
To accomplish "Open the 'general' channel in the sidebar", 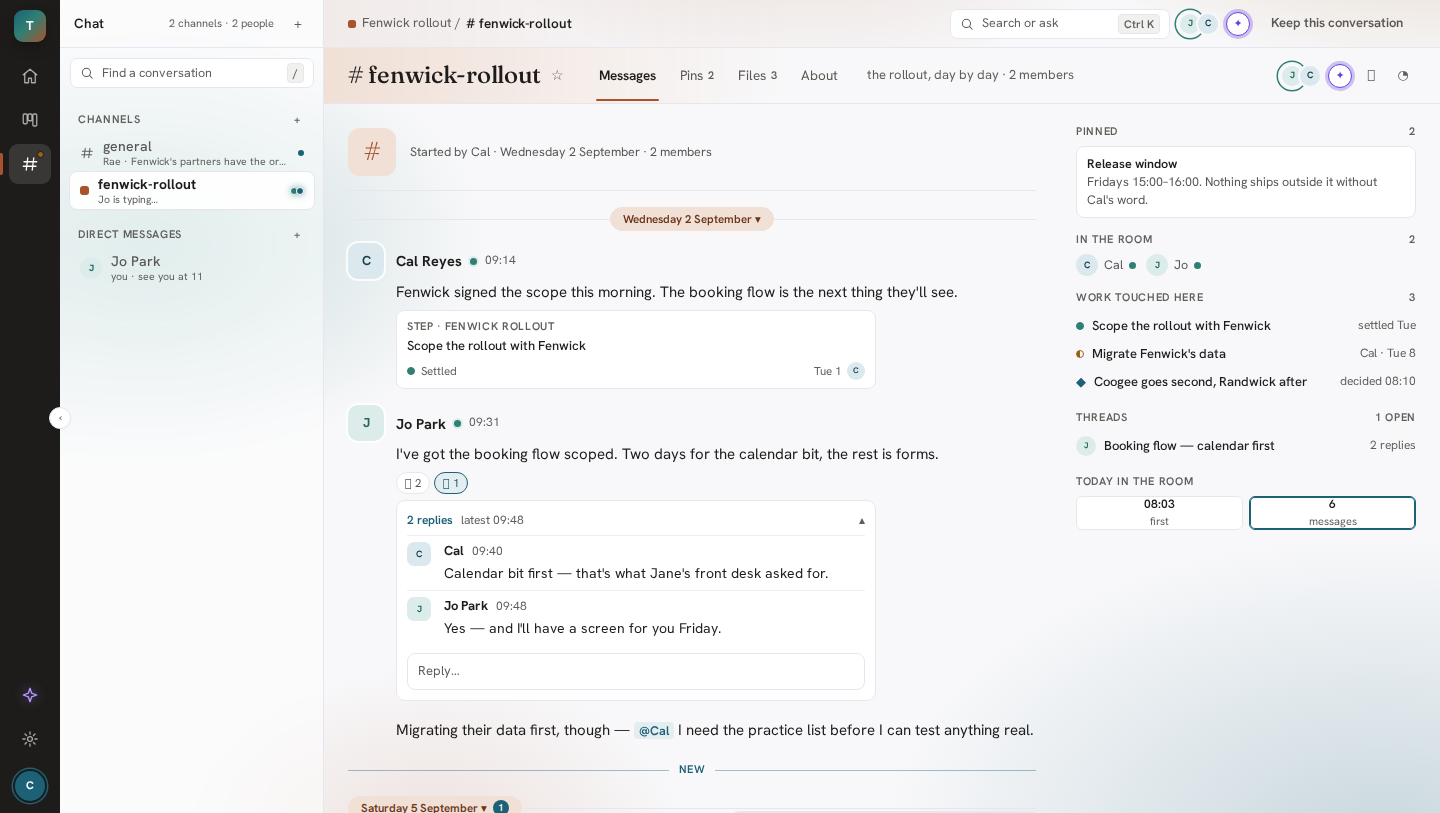I will click(192, 153).
